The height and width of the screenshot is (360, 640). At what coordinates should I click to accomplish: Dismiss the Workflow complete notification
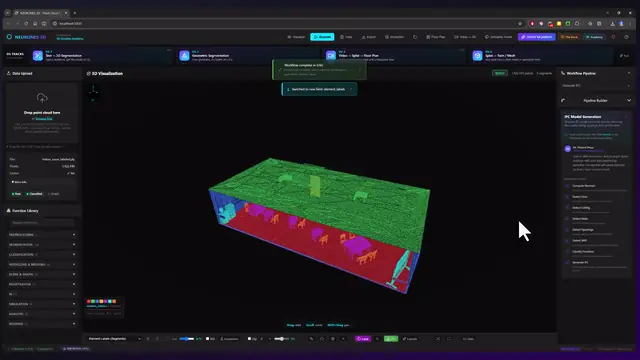(x=360, y=70)
